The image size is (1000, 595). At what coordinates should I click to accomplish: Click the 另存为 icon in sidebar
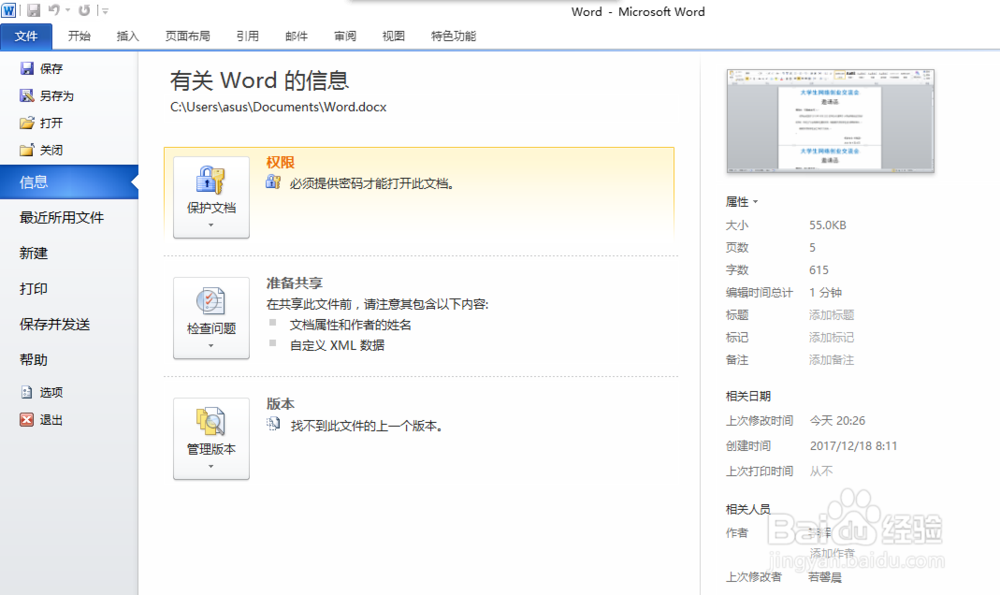[27, 96]
